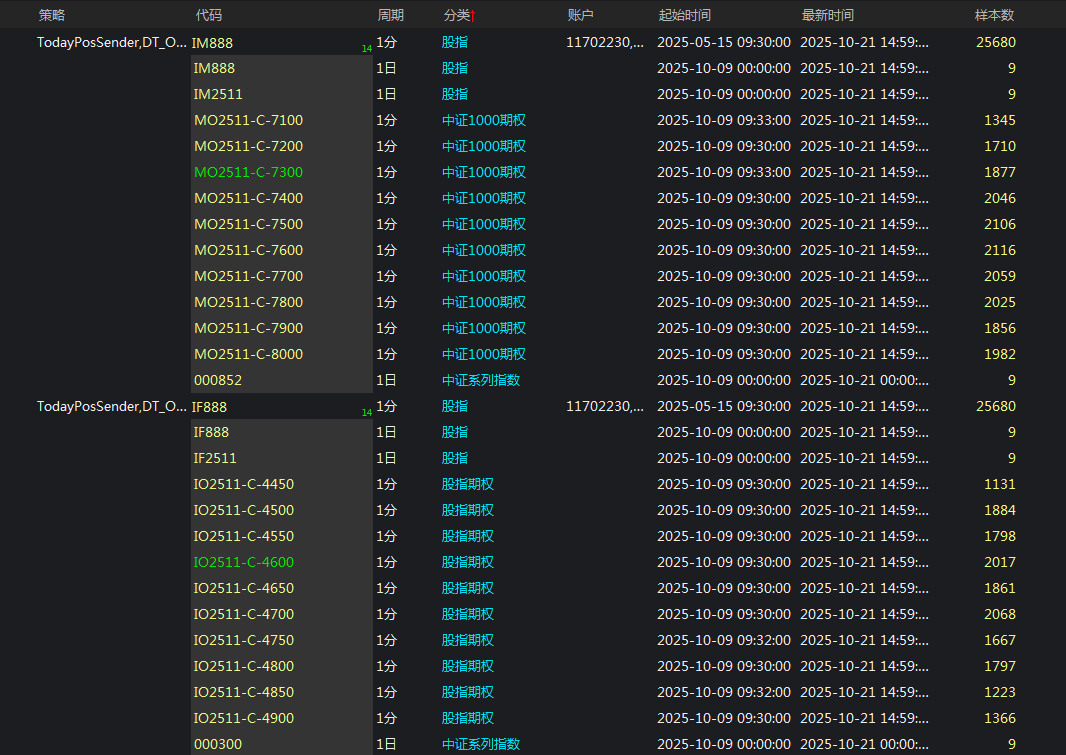Select the IO2511-C-4900 option code

[244, 718]
